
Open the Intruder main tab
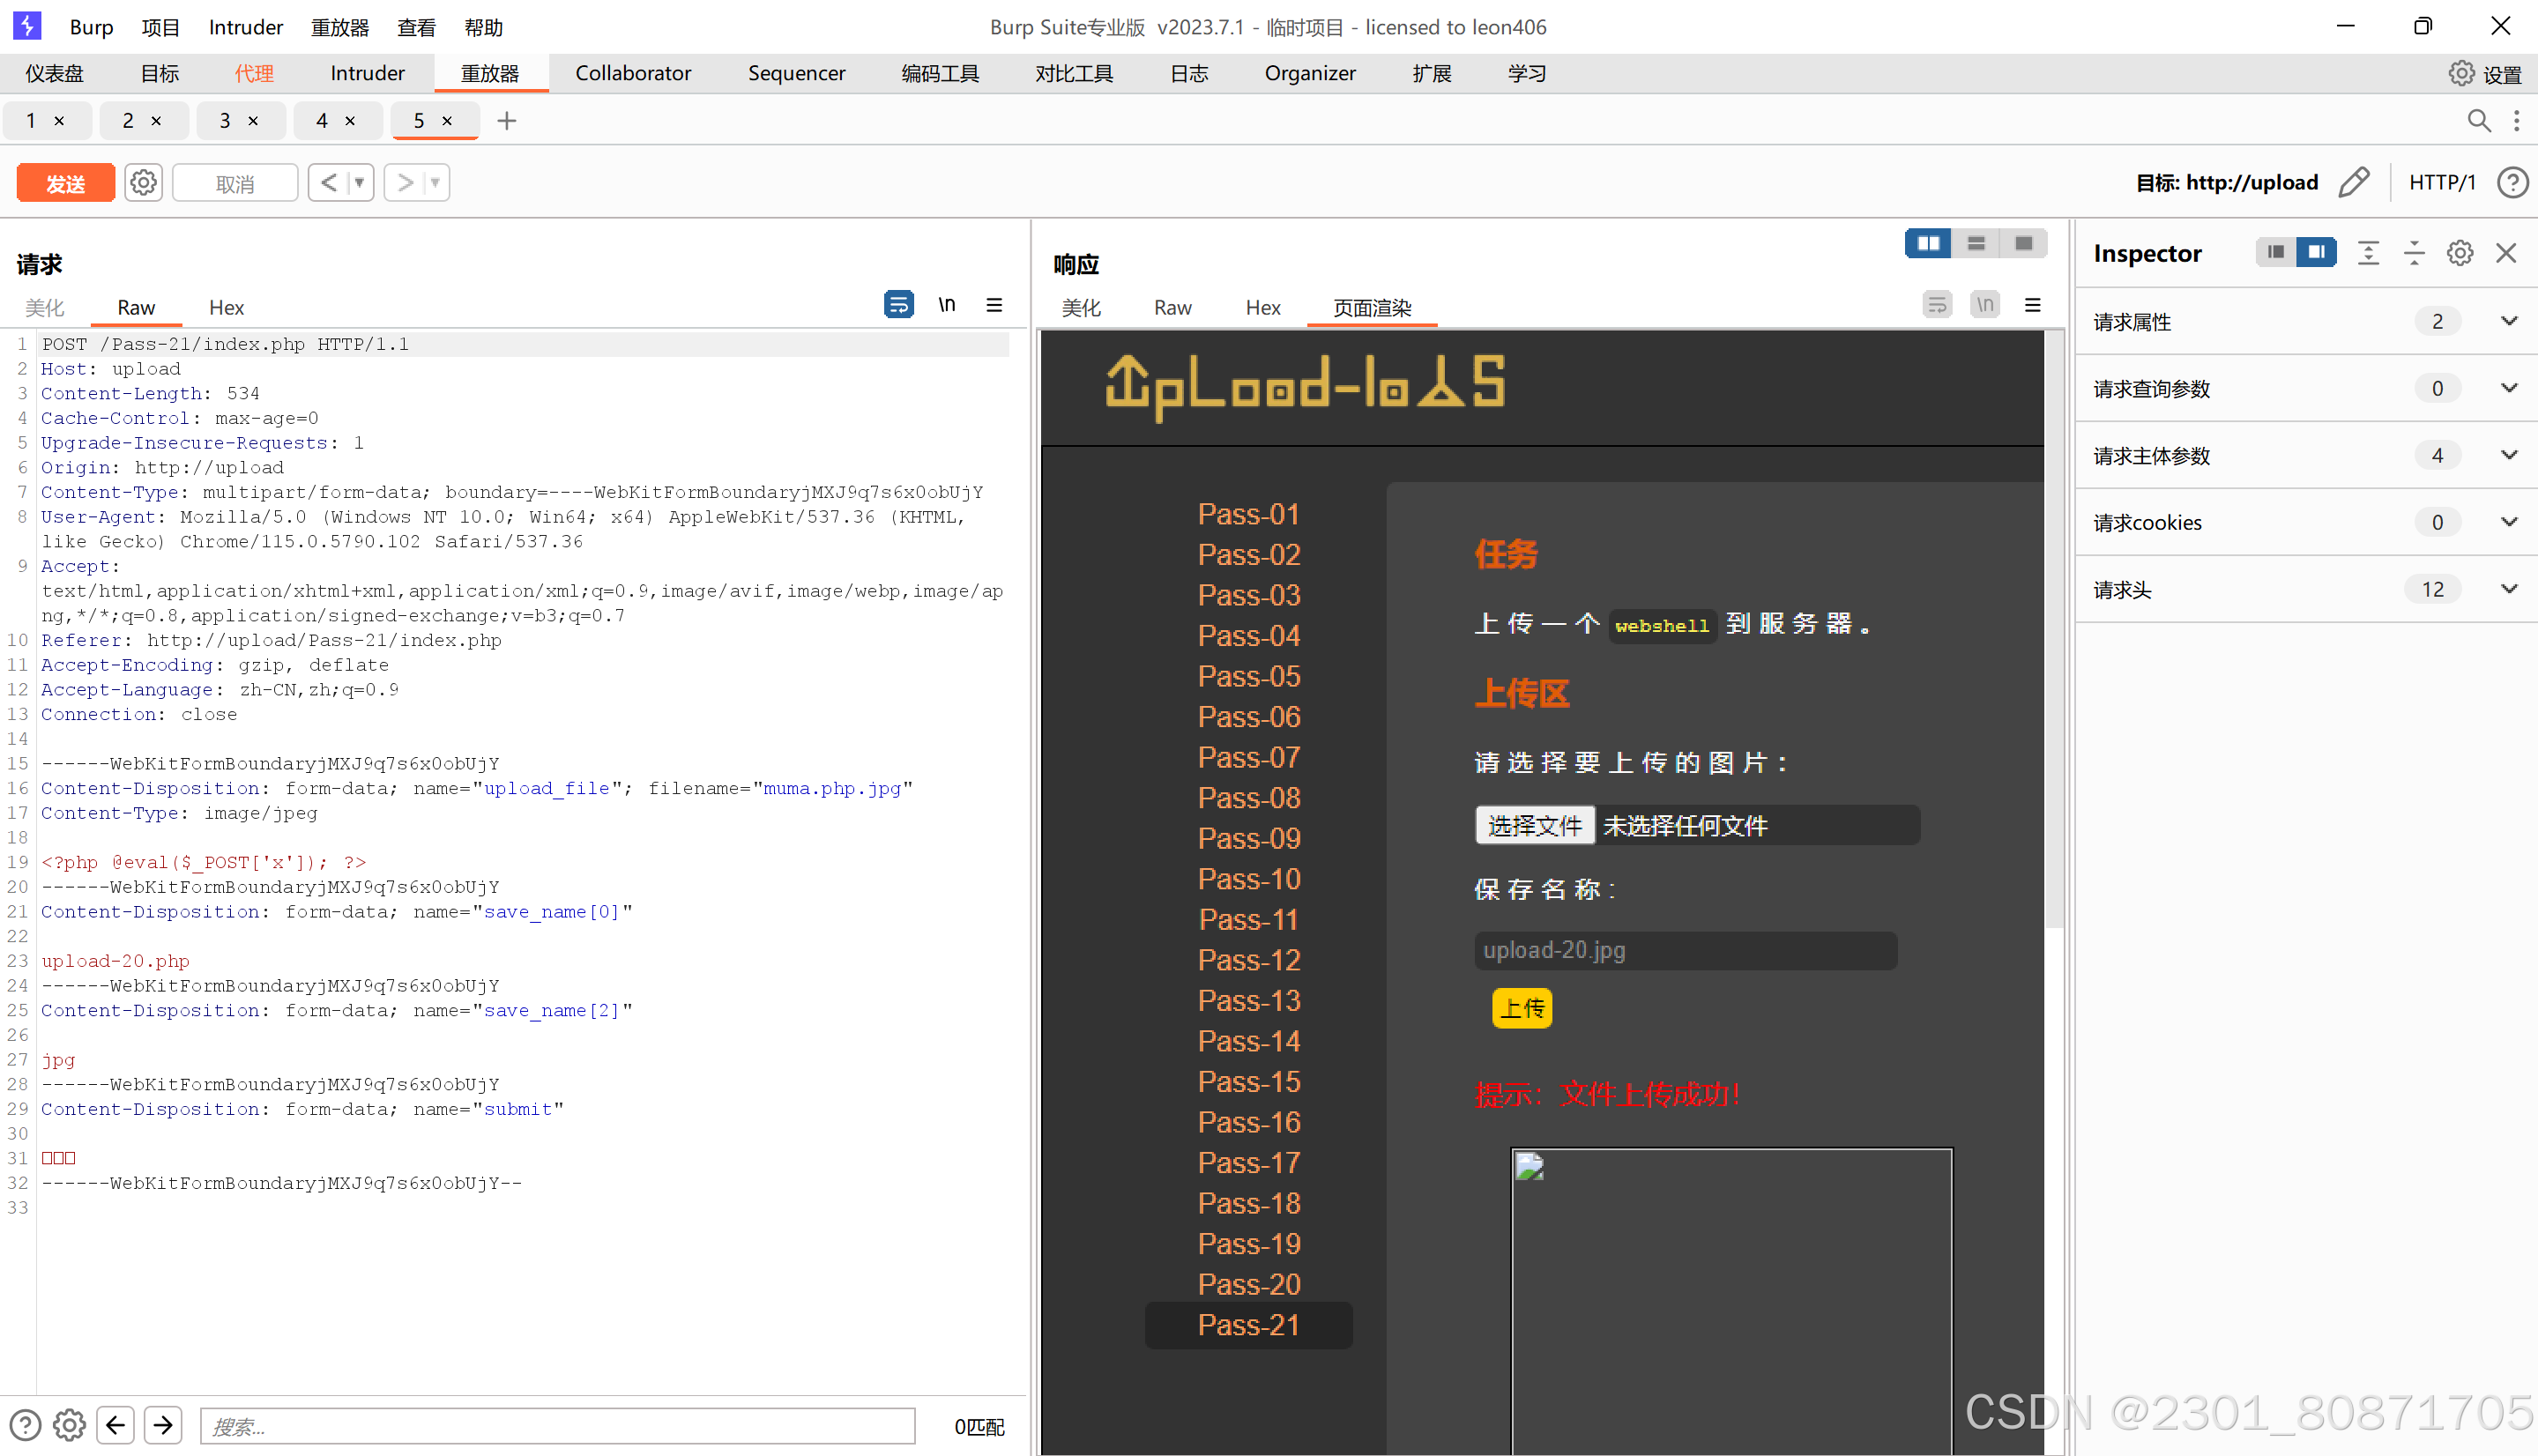(x=367, y=73)
